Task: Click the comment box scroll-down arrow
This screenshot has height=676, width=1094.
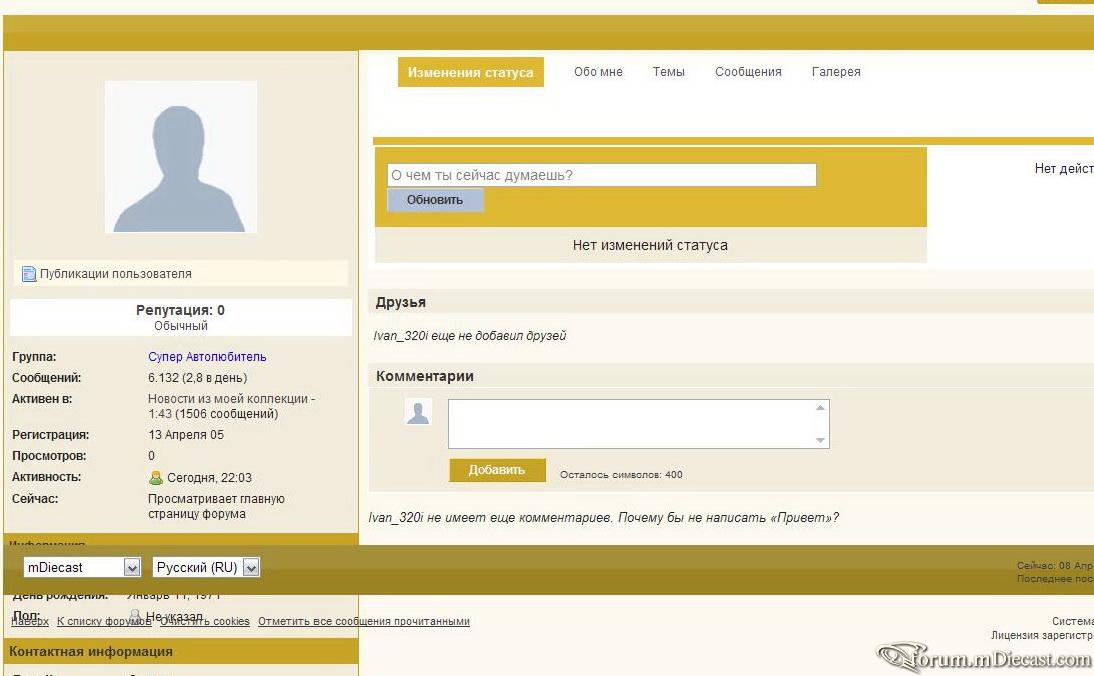Action: [x=820, y=440]
